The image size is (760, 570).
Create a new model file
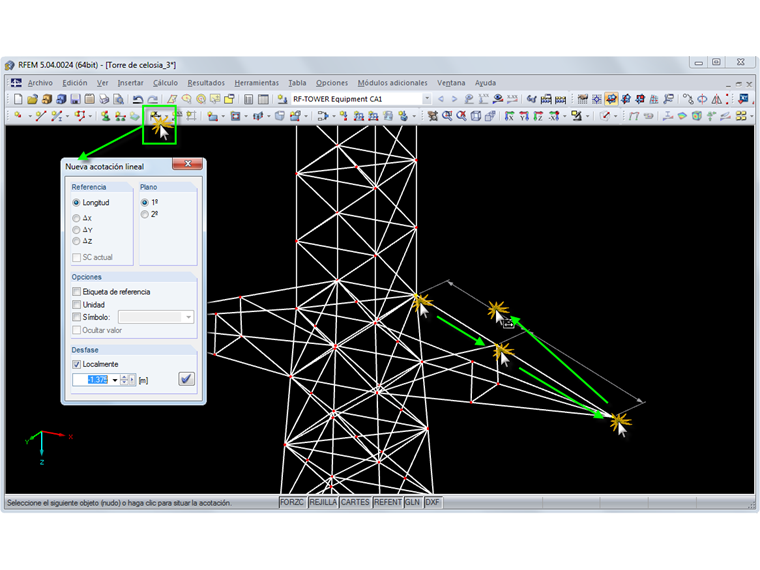(18, 99)
